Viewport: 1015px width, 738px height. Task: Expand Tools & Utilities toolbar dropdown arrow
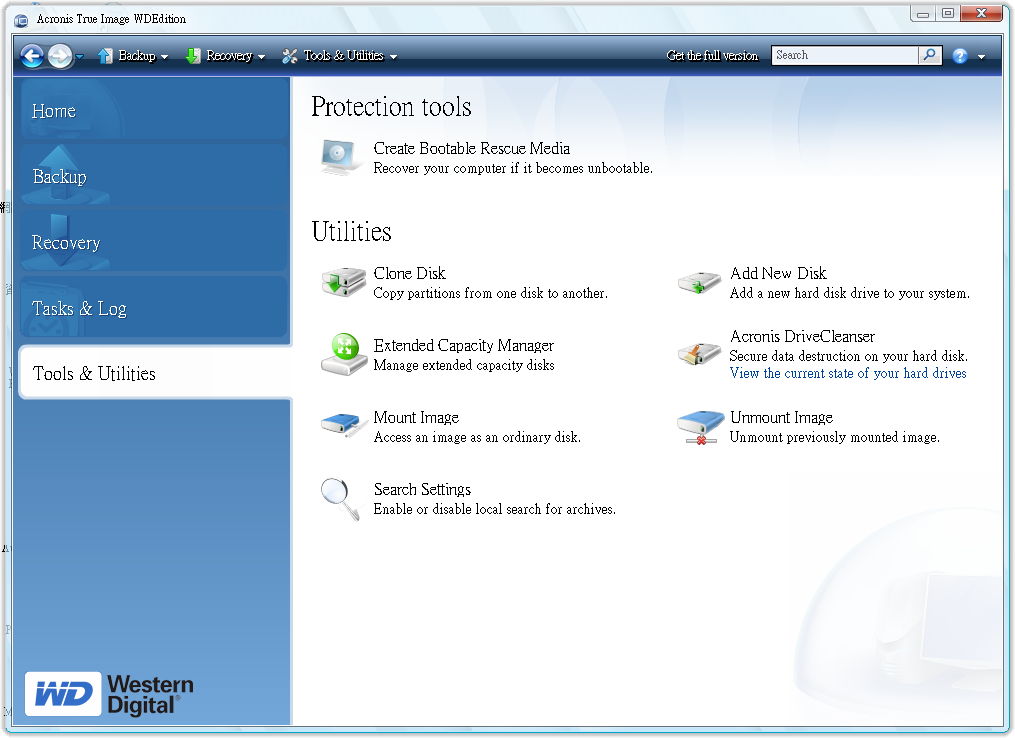393,57
